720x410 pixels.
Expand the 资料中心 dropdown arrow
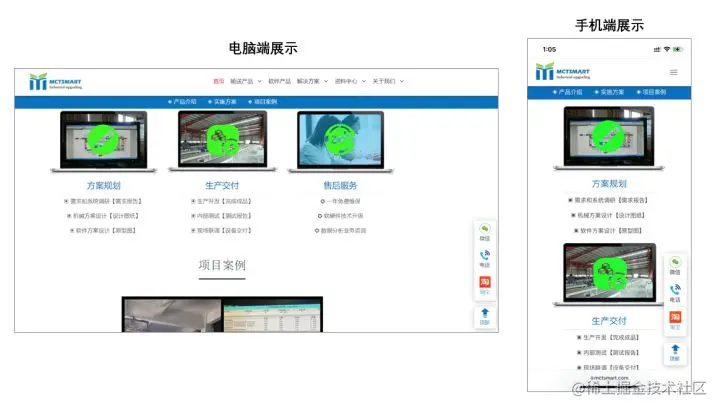pyautogui.click(x=364, y=81)
